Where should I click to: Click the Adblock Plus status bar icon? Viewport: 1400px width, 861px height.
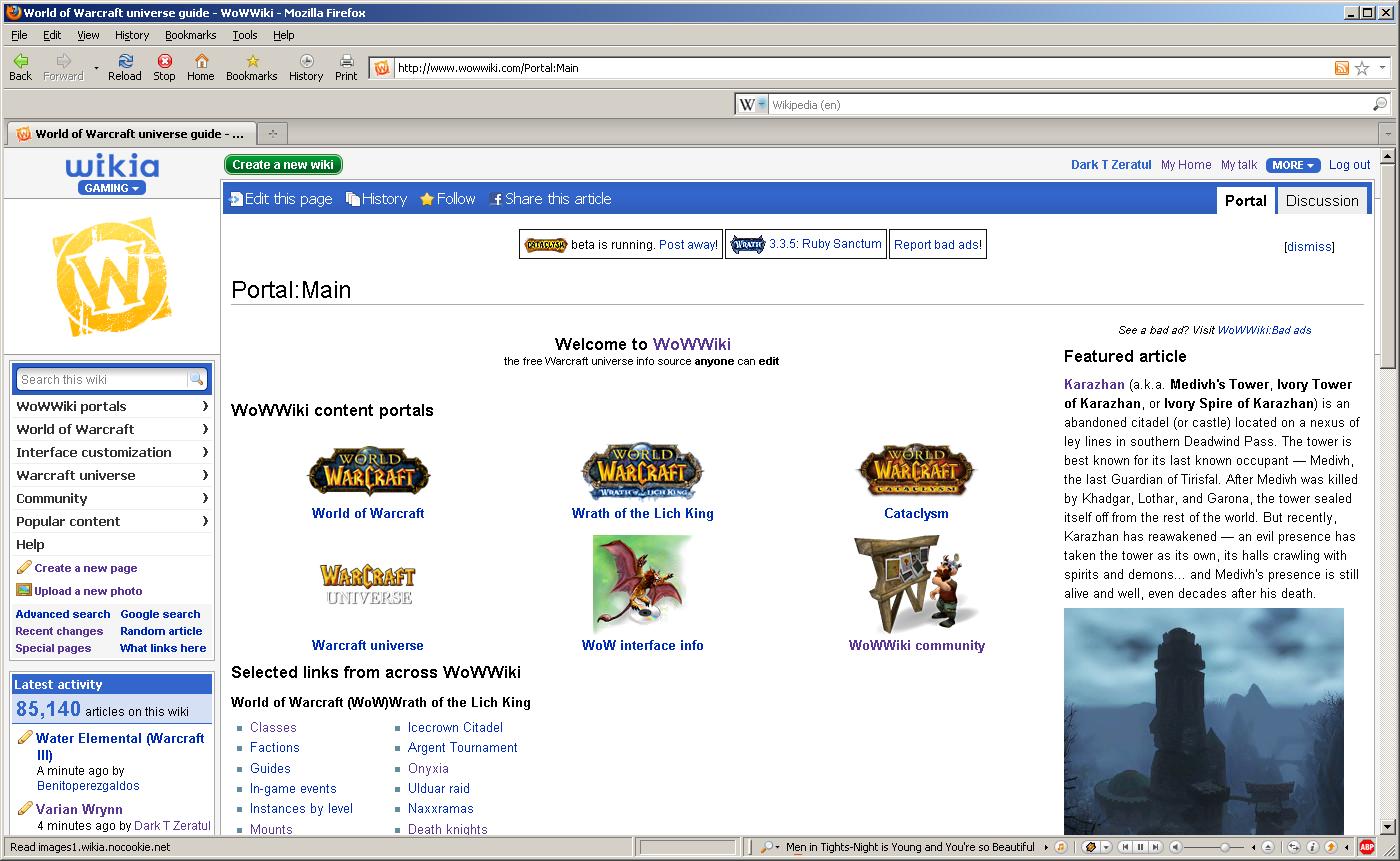[x=1367, y=847]
